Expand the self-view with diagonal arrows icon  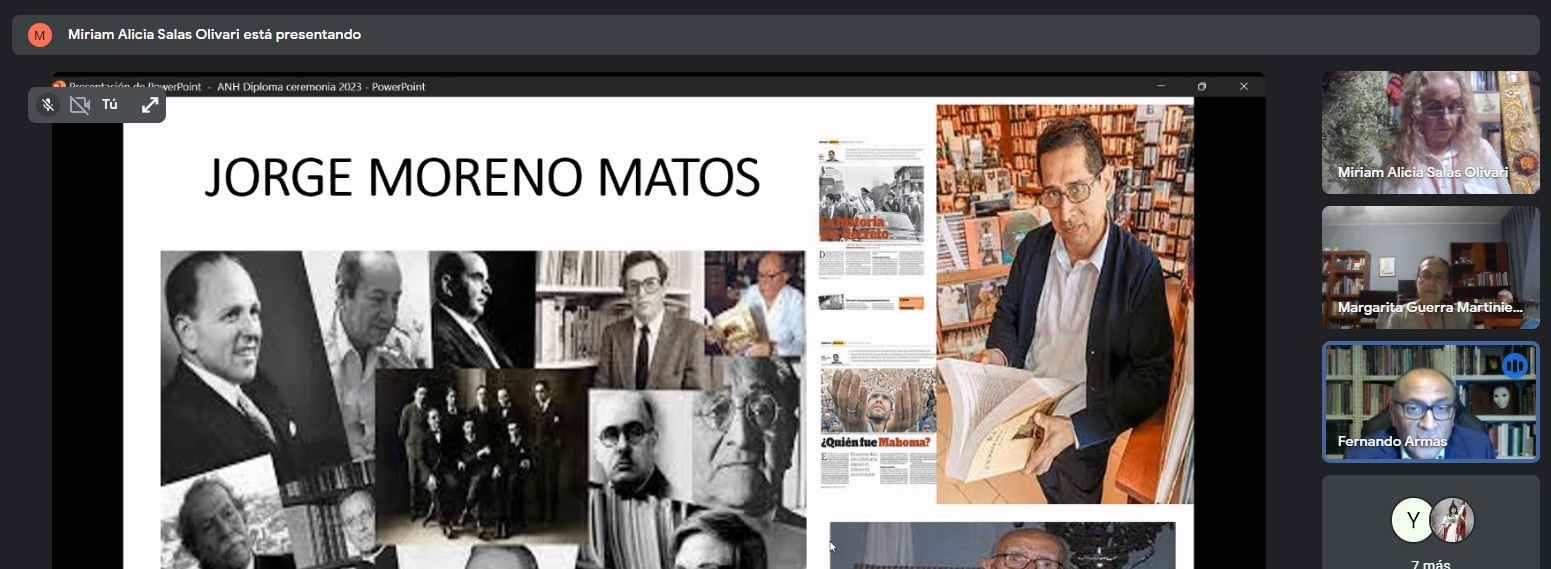tap(150, 105)
